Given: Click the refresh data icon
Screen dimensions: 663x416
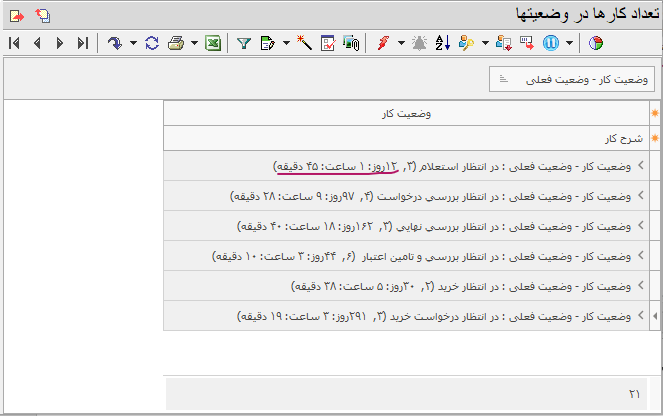Looking at the screenshot, I should (x=151, y=43).
